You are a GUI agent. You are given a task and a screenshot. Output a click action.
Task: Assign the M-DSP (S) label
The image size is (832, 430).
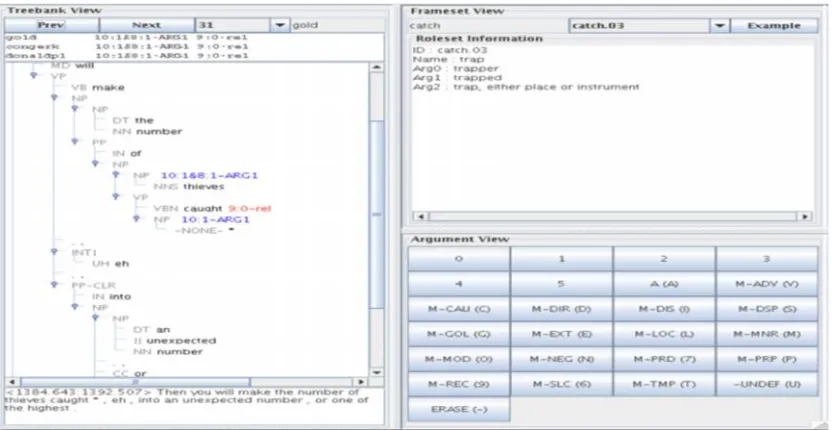(x=767, y=308)
